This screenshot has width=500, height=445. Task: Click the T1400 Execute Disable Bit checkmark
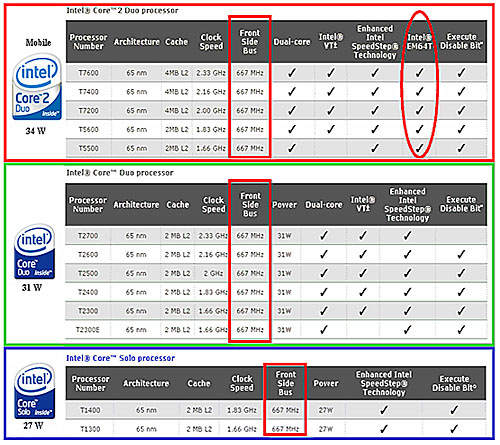[454, 410]
